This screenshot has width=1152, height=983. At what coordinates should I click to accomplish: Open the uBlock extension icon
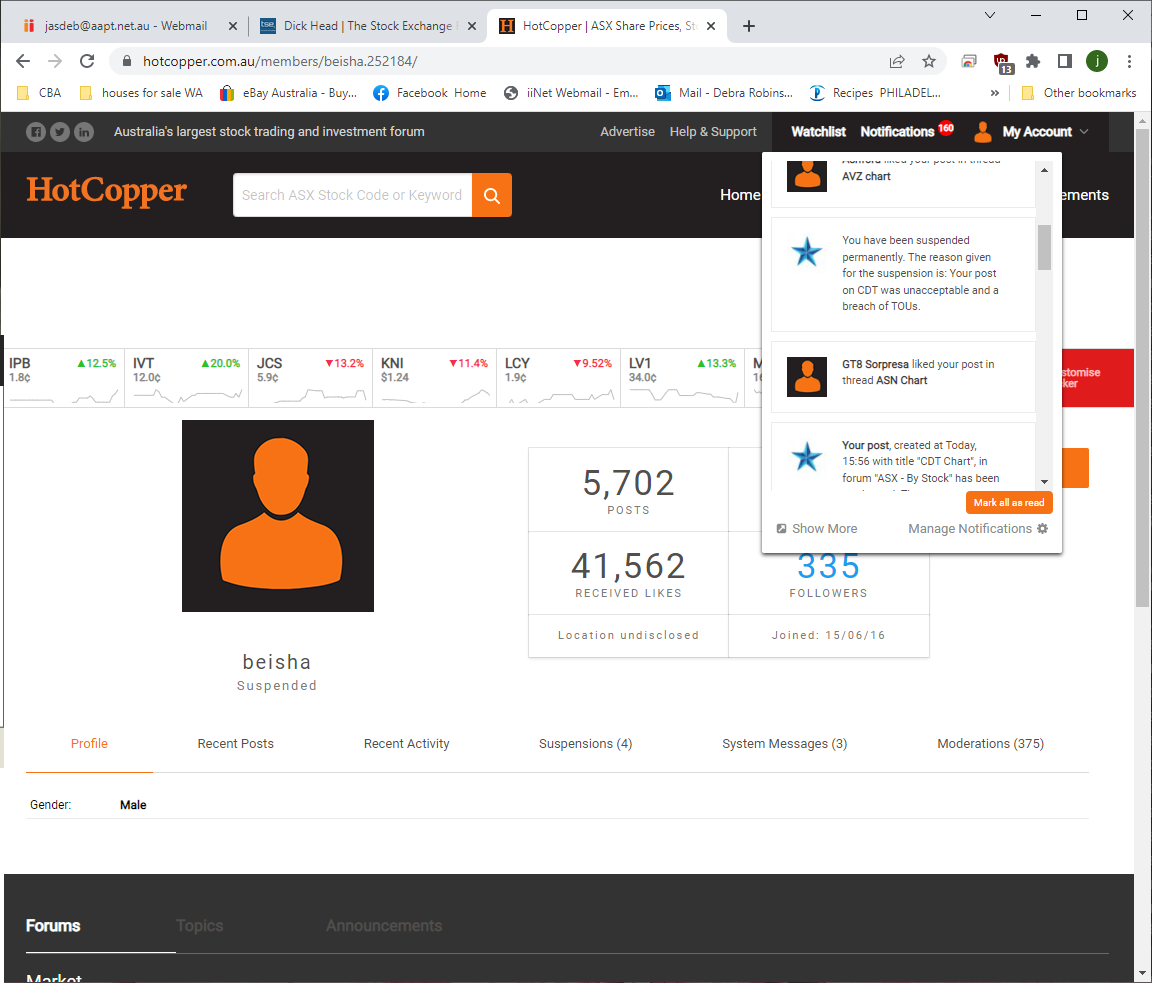click(1002, 62)
